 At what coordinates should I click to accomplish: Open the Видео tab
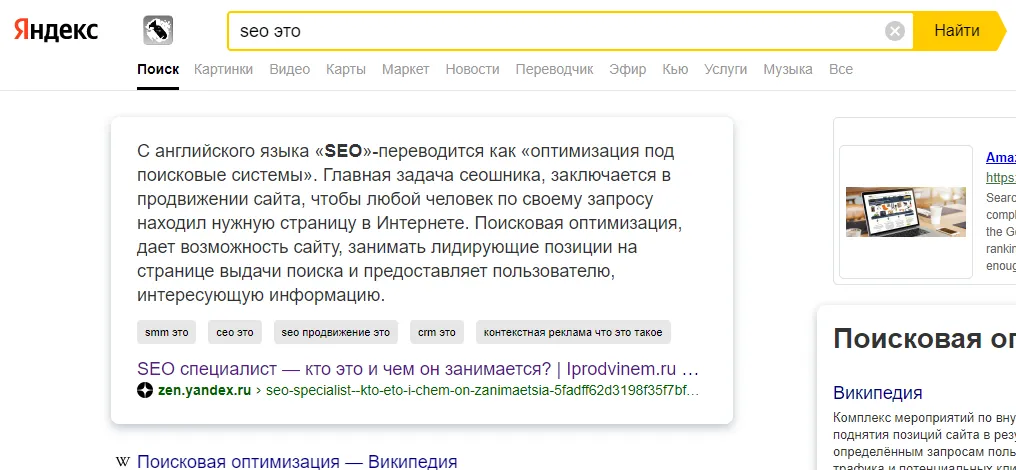(x=290, y=69)
